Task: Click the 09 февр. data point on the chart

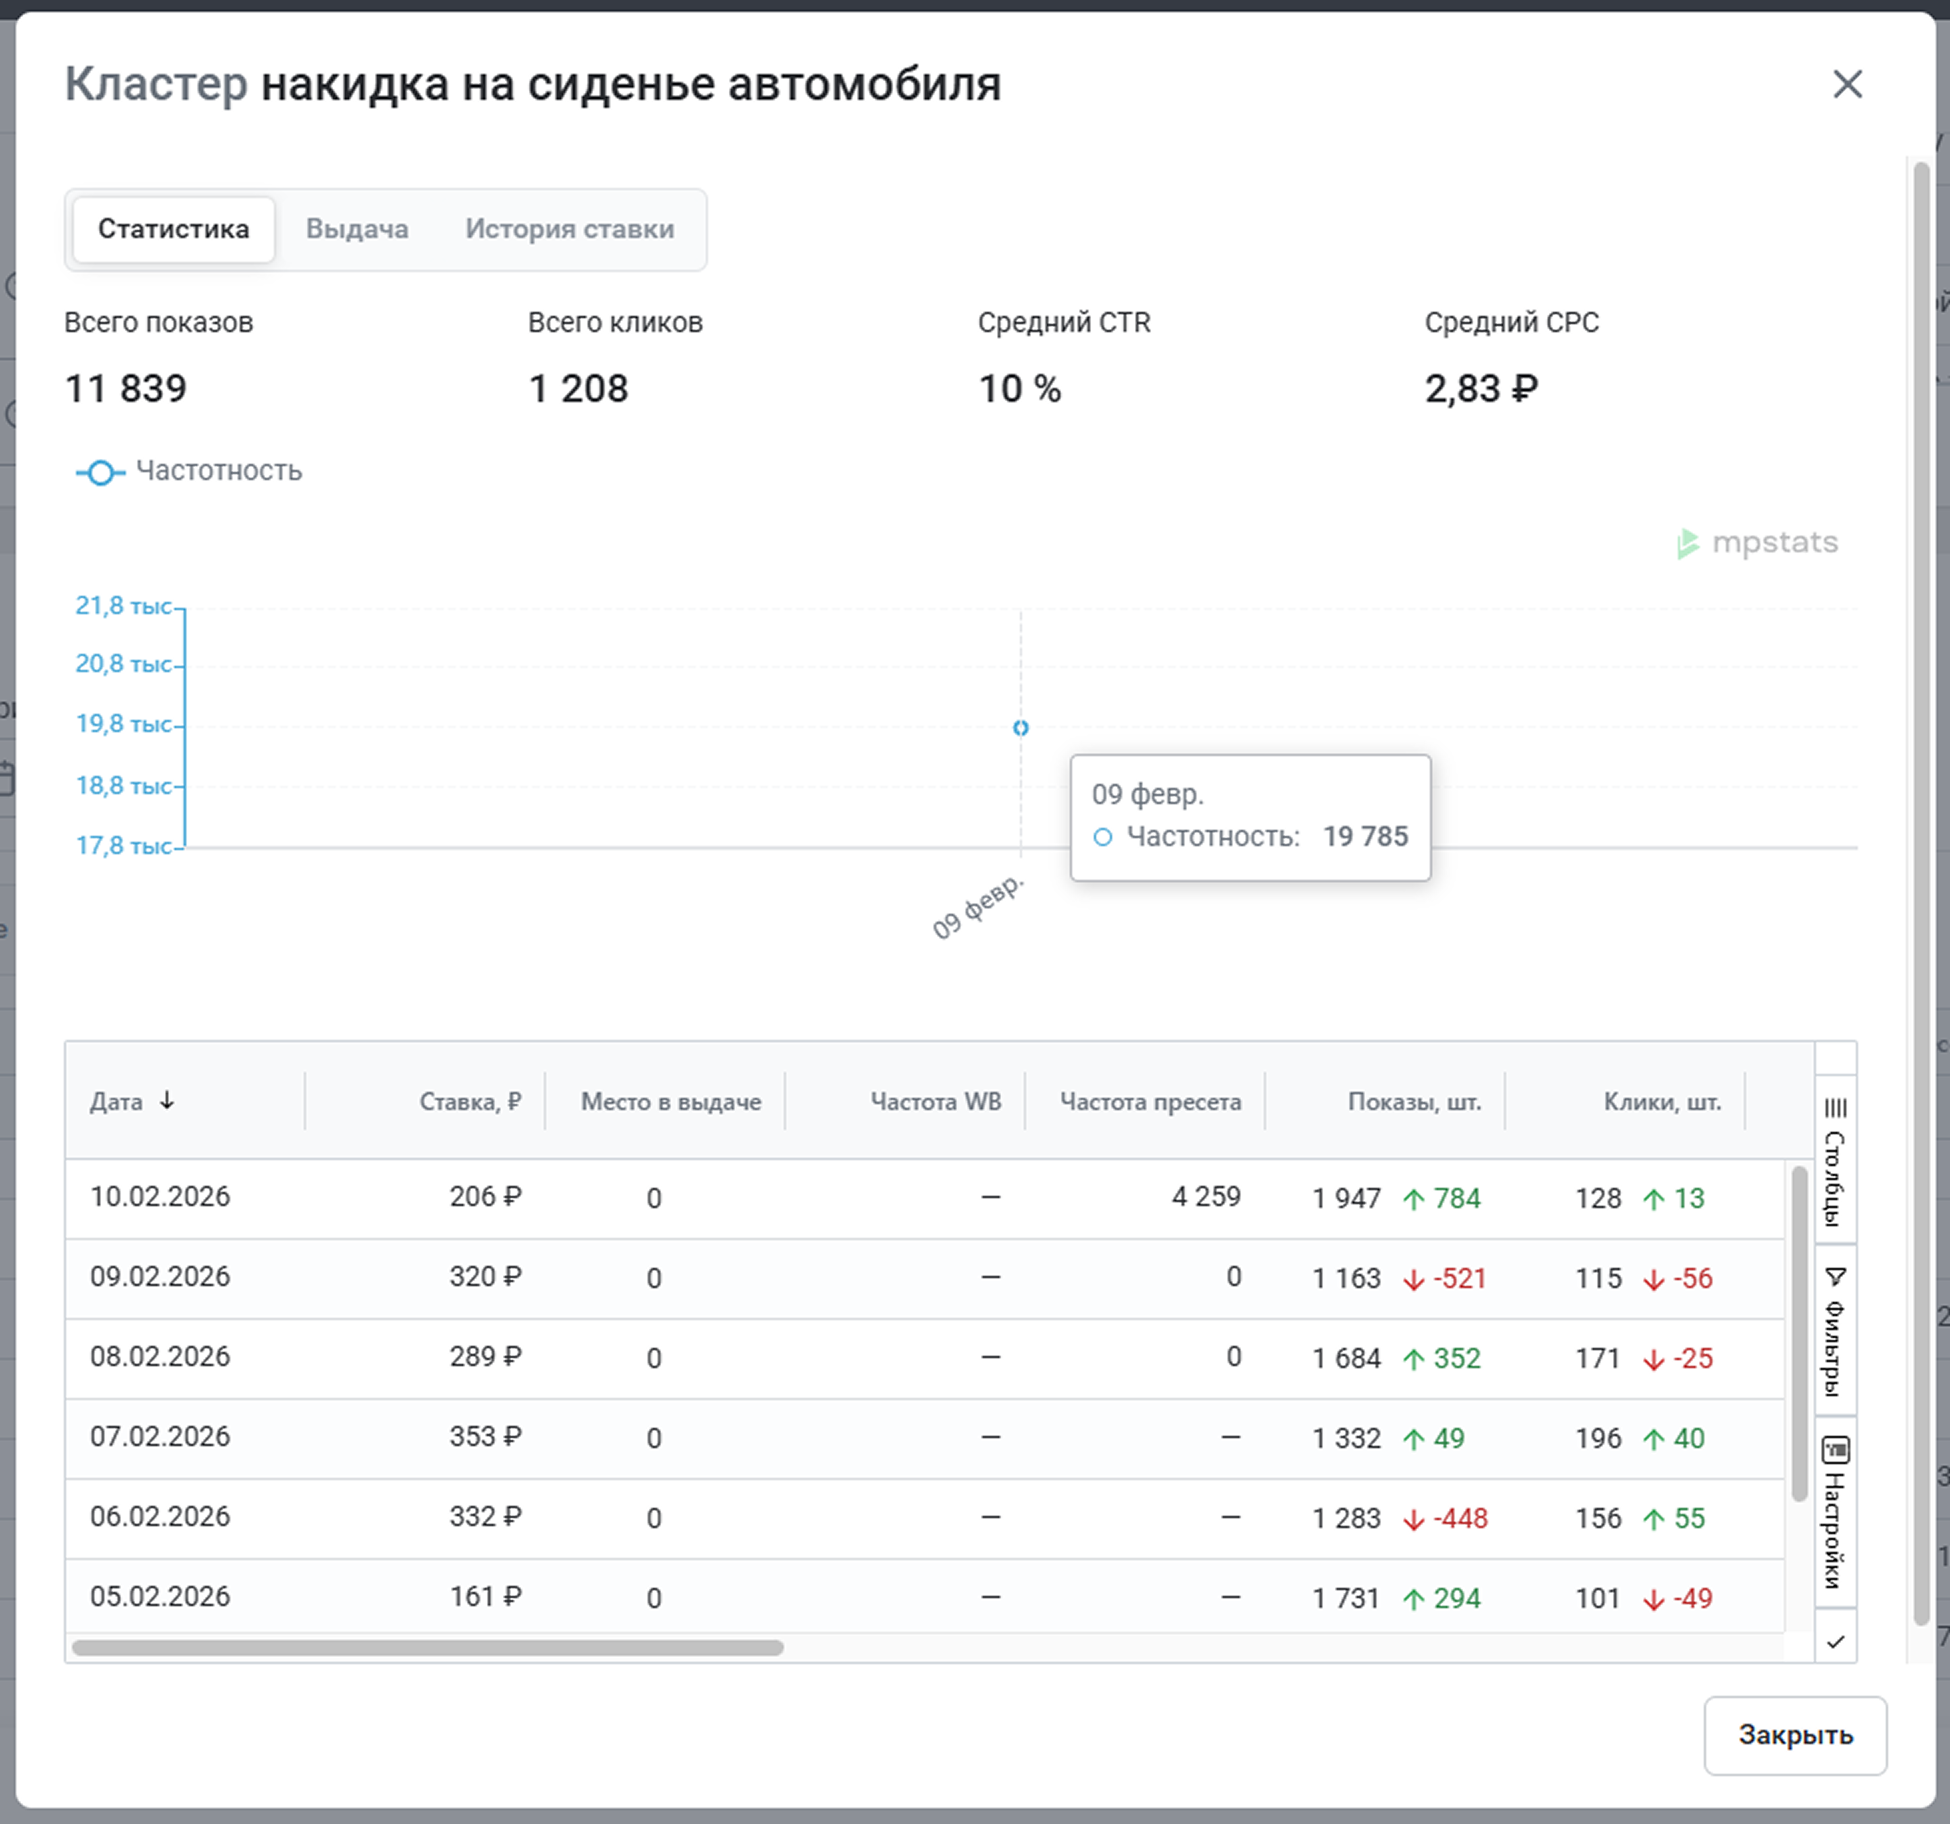Action: pos(1020,728)
